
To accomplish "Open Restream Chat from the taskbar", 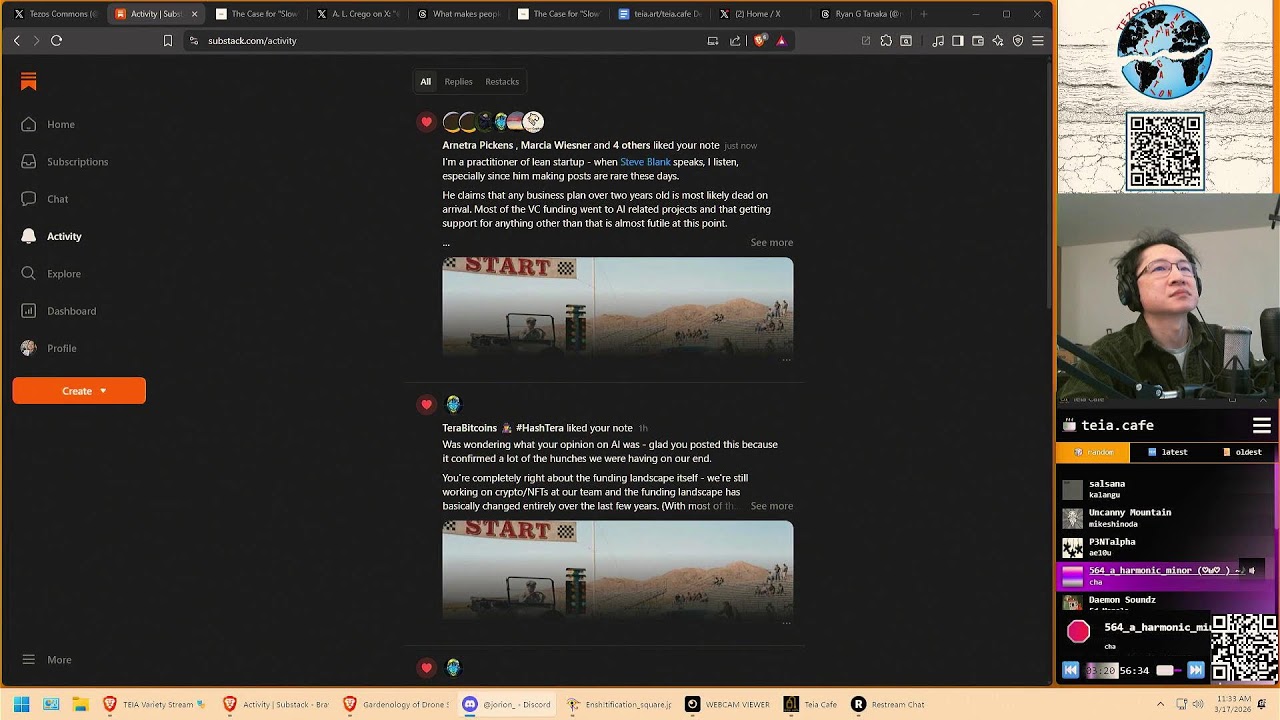I will 888,704.
